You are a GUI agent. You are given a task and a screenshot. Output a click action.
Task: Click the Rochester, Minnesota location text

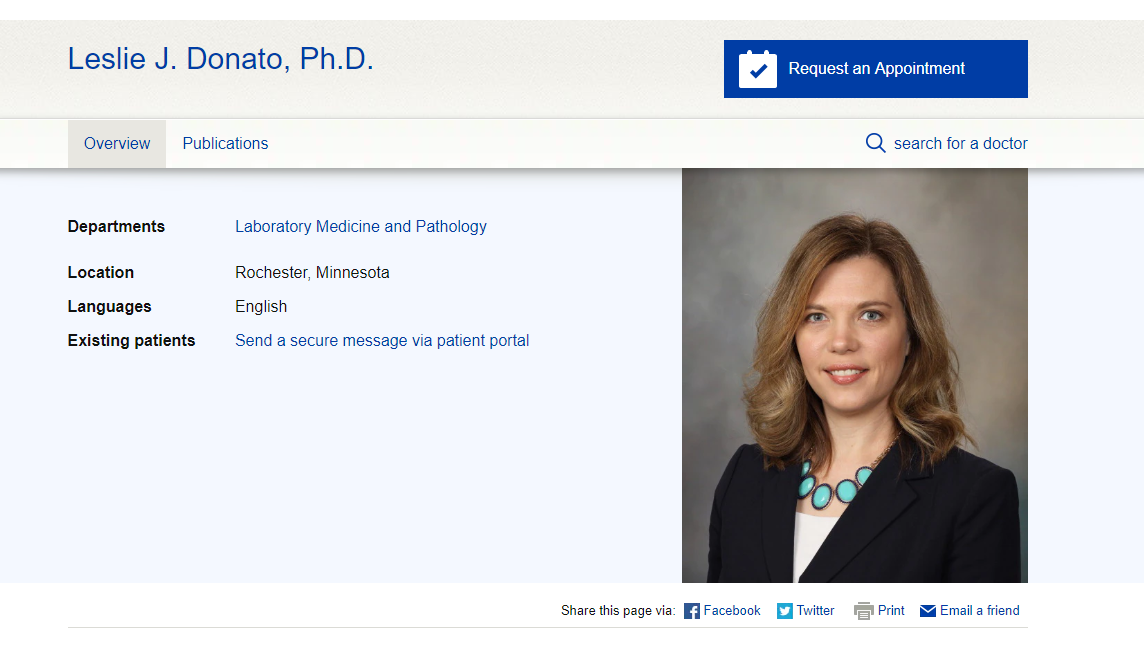(x=312, y=272)
